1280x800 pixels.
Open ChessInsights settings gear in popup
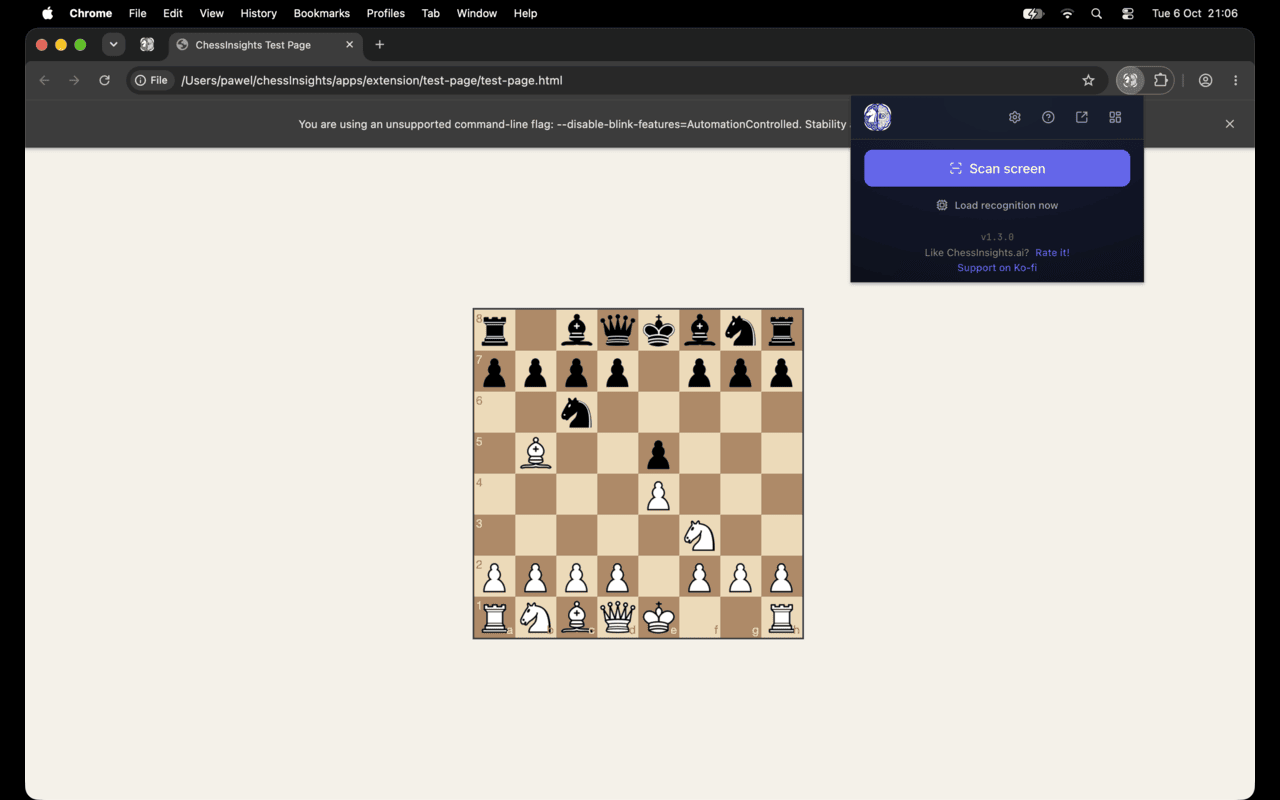click(1014, 117)
